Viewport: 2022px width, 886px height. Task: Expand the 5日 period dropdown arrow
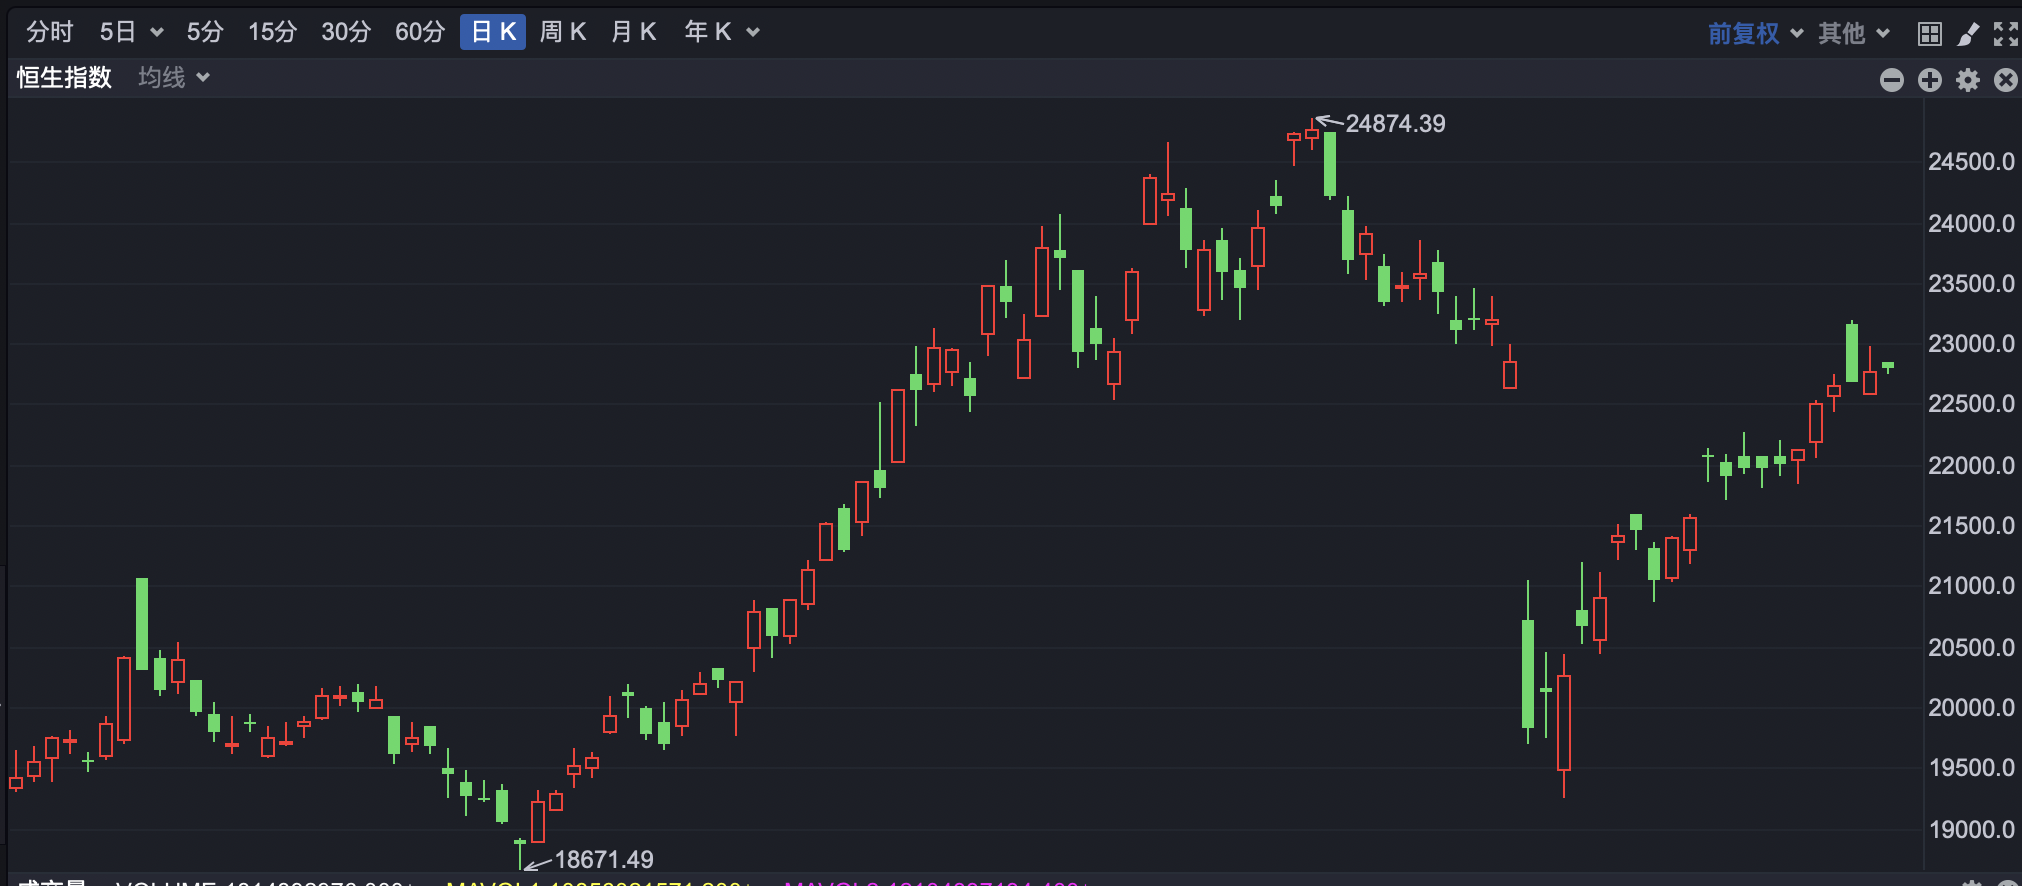(157, 33)
